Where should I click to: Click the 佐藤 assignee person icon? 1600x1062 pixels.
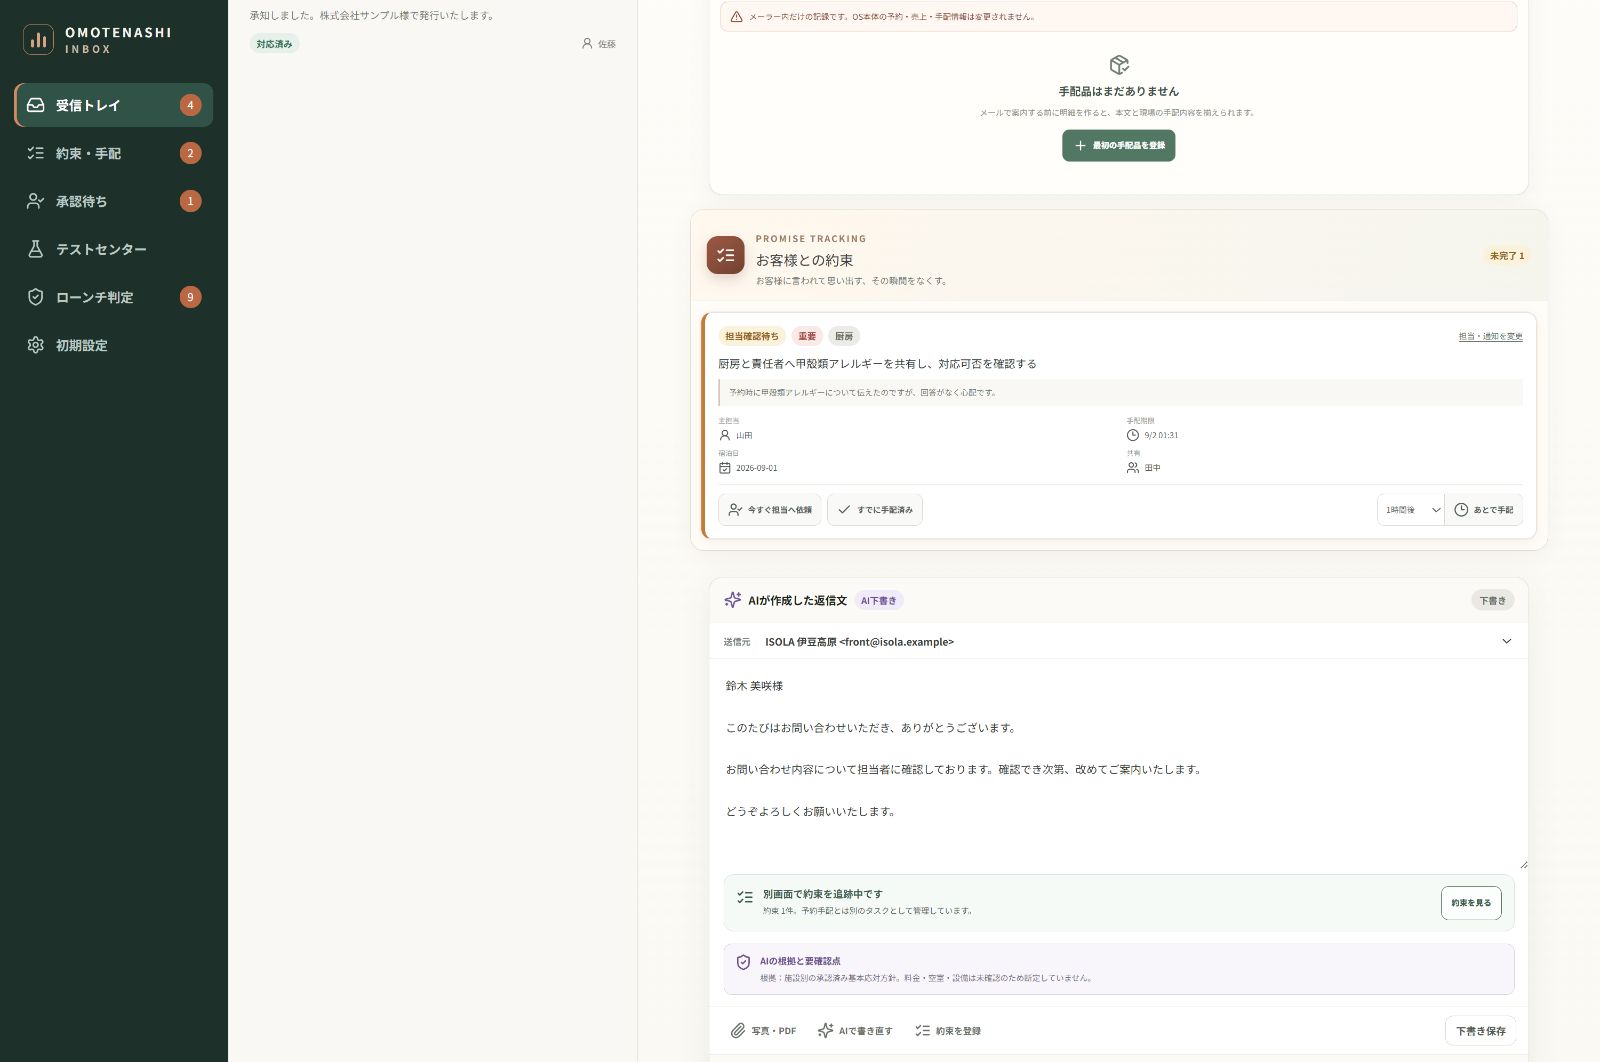587,44
